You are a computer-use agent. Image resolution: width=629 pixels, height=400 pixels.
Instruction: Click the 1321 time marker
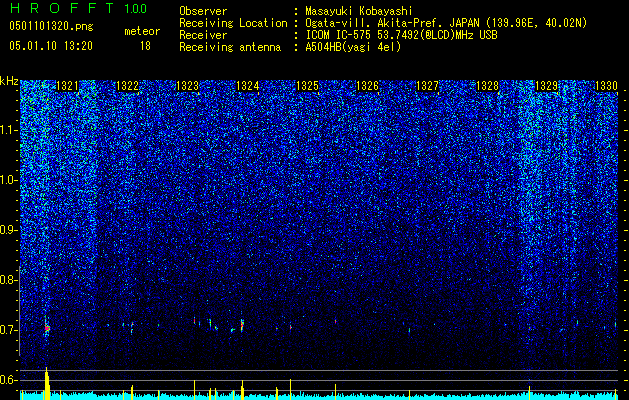pos(67,86)
